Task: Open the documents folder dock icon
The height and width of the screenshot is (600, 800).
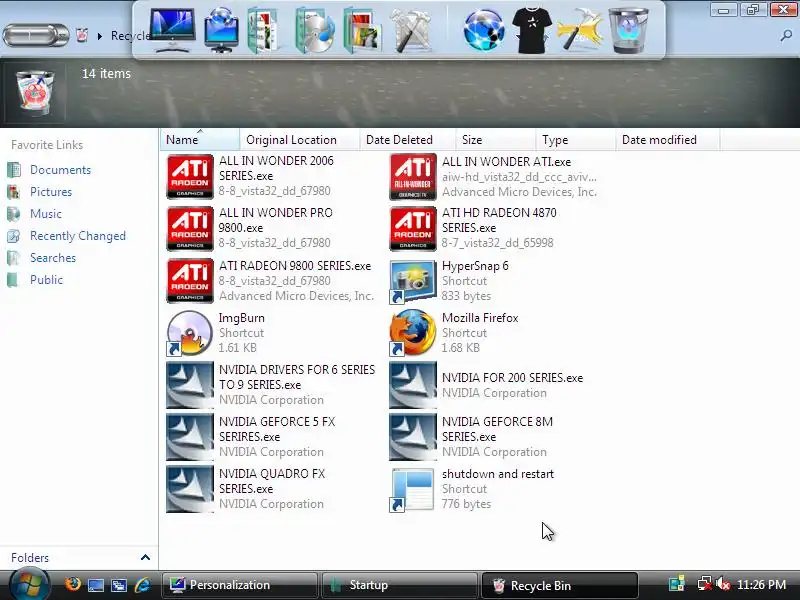Action: click(263, 31)
